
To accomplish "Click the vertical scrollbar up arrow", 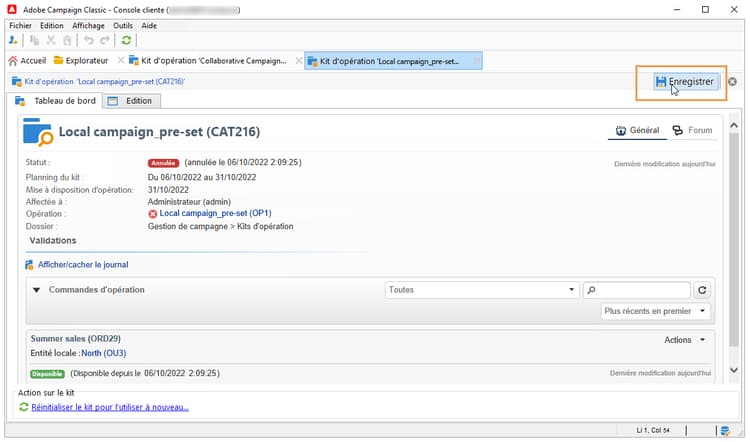I will pos(734,125).
